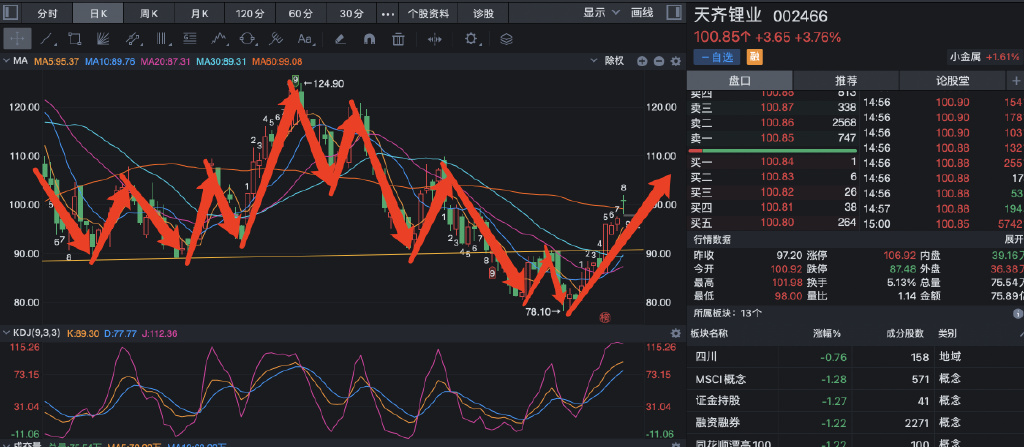Select the wave pattern drawing tool

pos(219,39)
